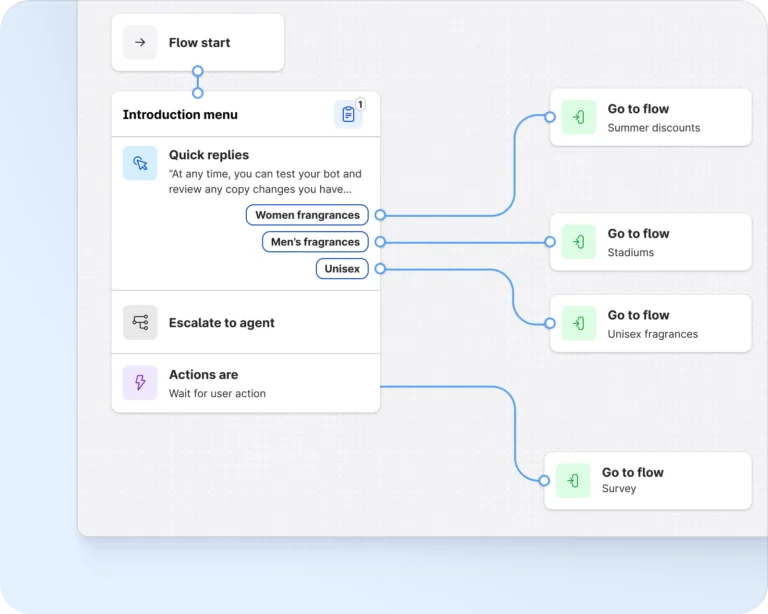The width and height of the screenshot is (768, 614).
Task: Open the Go to flow Survey node
Action: (660, 481)
